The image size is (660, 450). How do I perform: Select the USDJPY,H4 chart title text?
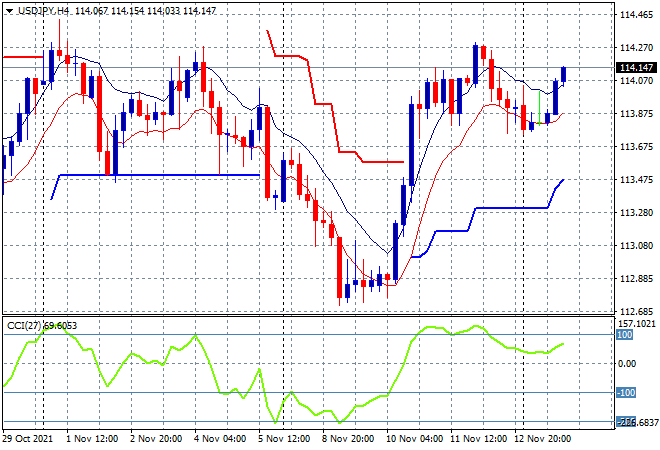(x=43, y=11)
